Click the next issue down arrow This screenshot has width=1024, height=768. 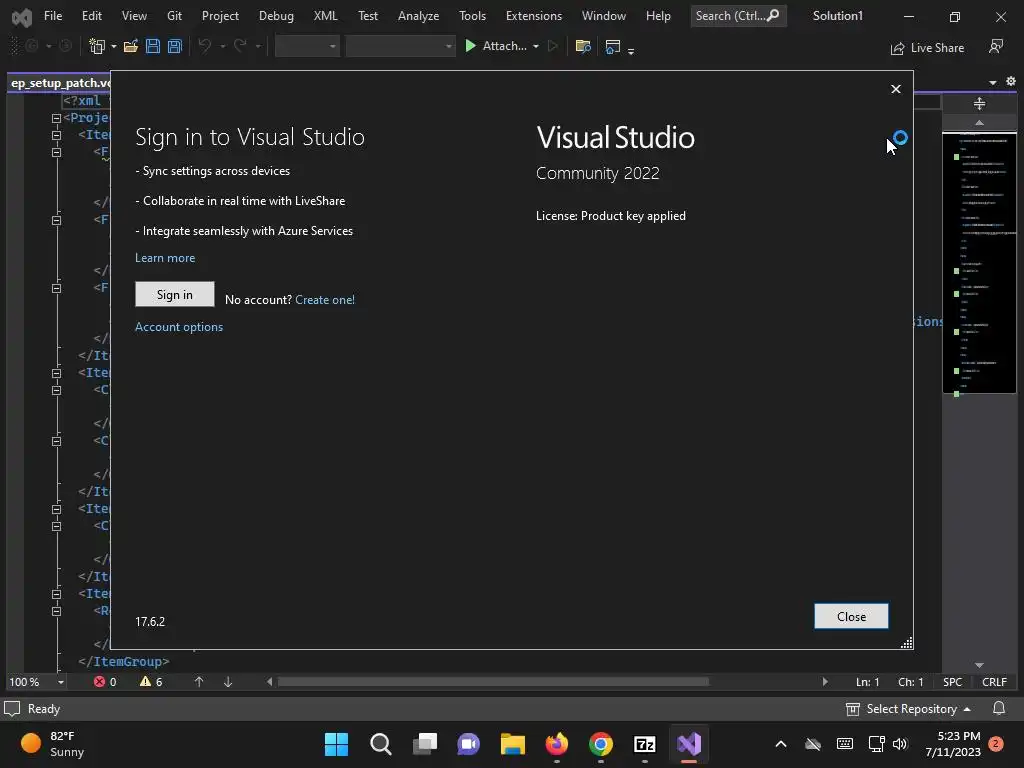tap(228, 682)
